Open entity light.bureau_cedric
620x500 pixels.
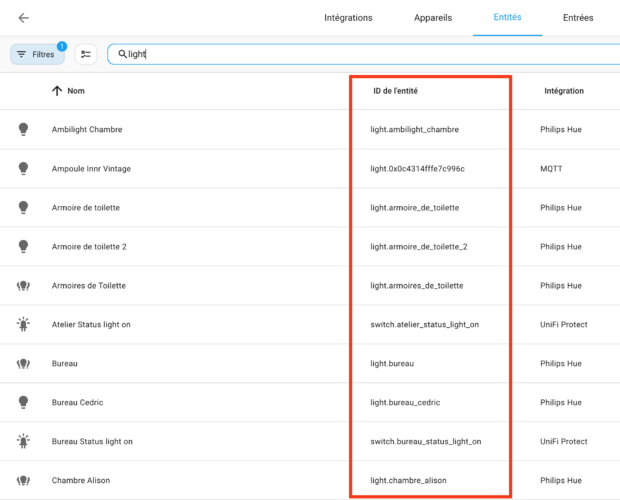[405, 402]
